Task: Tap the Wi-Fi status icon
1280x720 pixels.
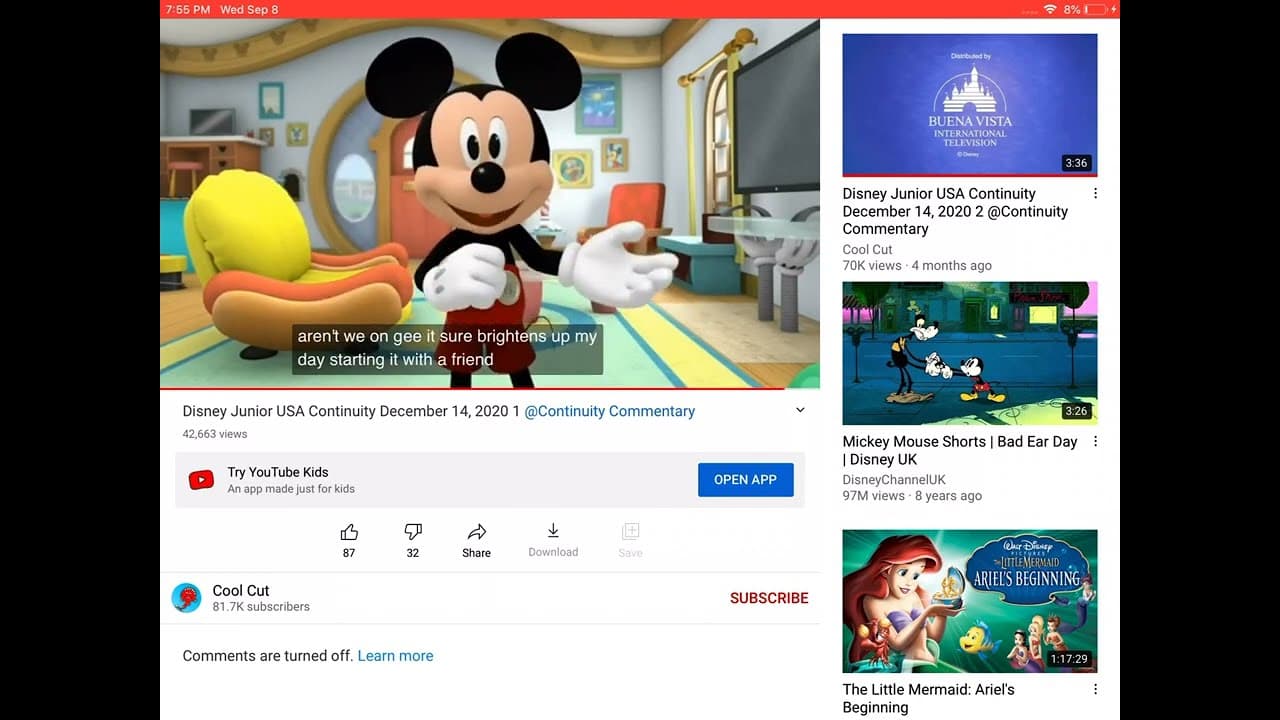Action: (x=1050, y=9)
